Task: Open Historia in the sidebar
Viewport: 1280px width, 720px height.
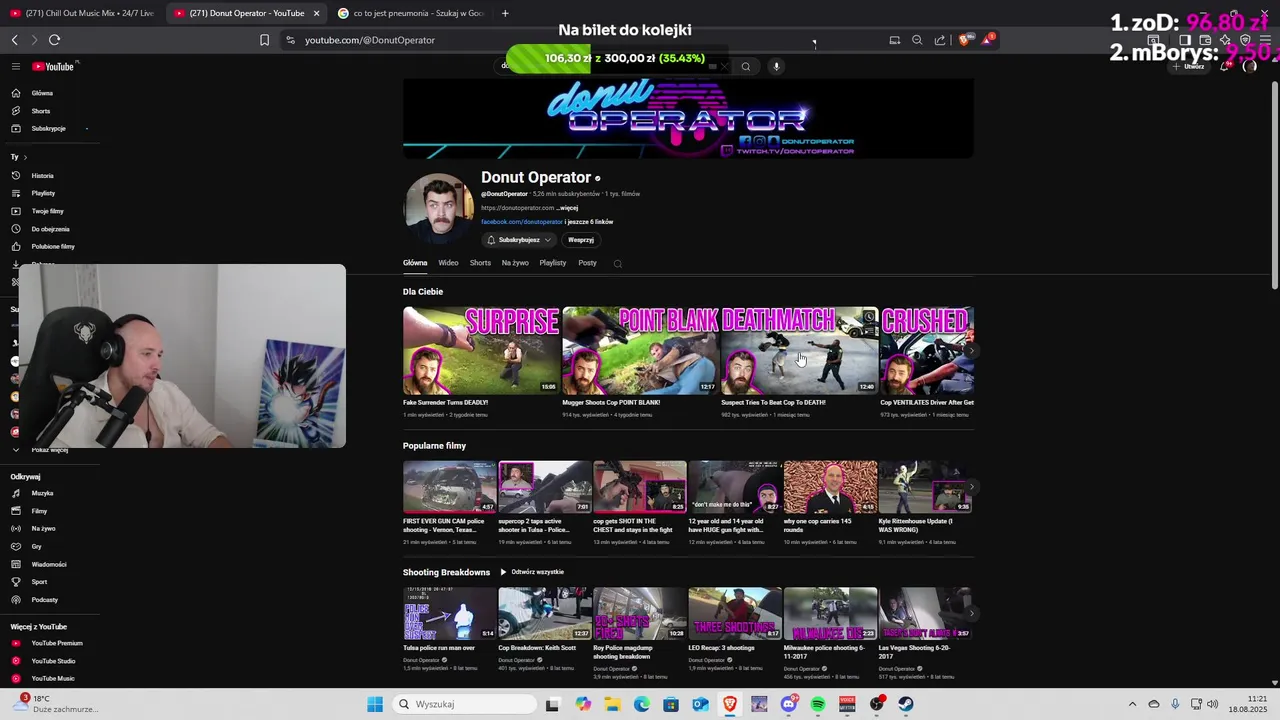Action: coord(42,176)
